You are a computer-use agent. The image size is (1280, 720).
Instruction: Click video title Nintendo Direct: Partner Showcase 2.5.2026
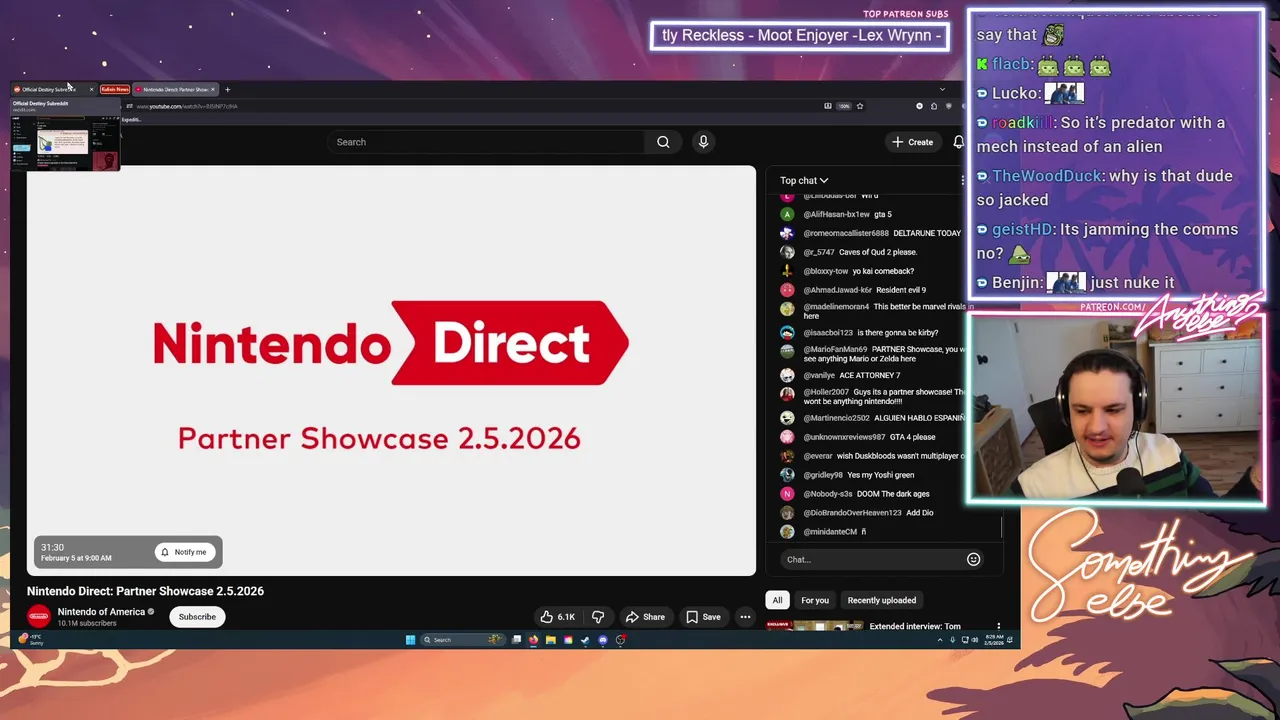145,591
